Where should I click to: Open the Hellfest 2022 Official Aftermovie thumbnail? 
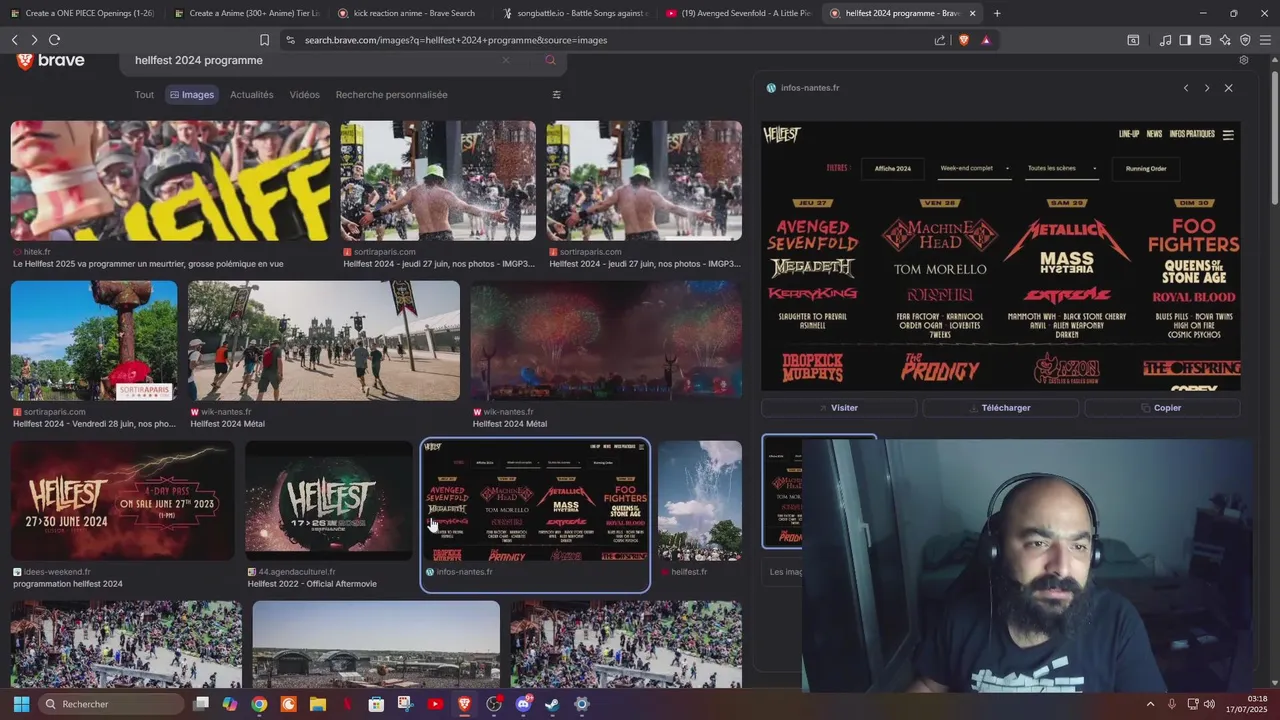point(329,501)
